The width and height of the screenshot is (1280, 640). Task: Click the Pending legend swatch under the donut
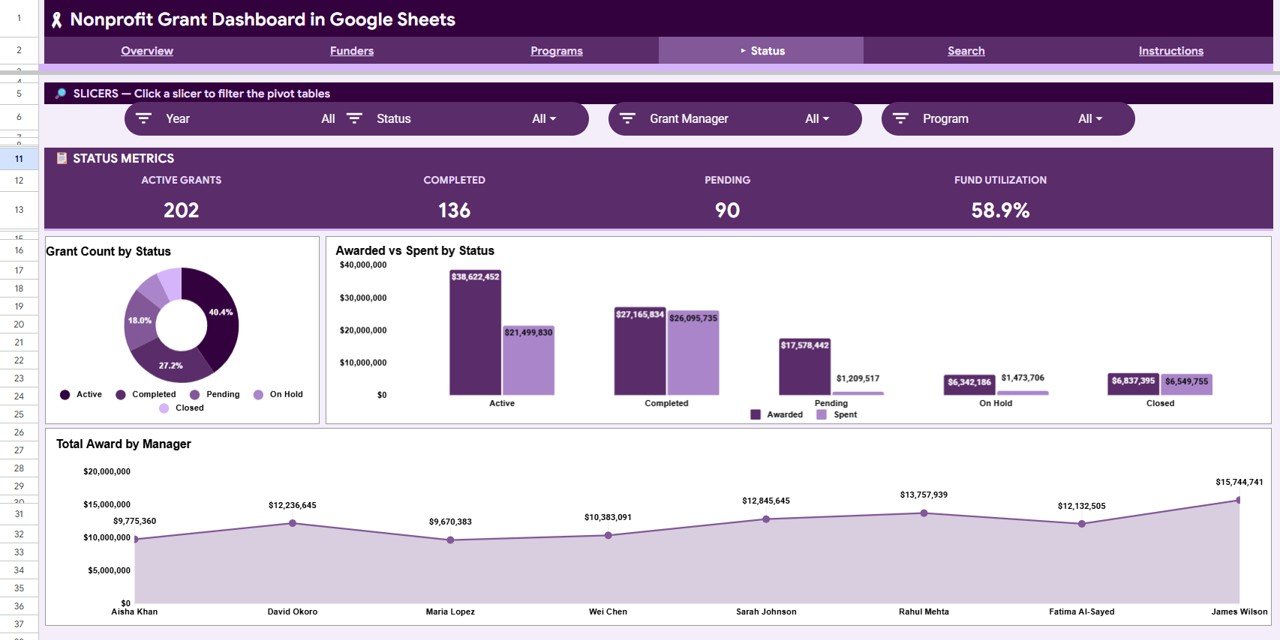click(195, 395)
